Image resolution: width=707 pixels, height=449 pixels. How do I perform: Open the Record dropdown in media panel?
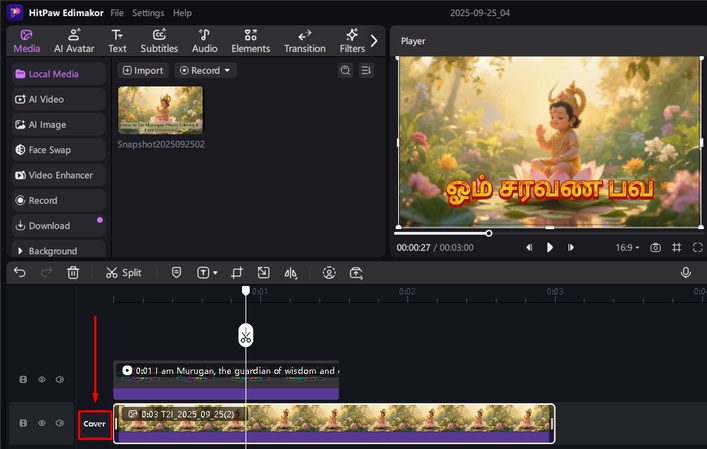pos(205,70)
